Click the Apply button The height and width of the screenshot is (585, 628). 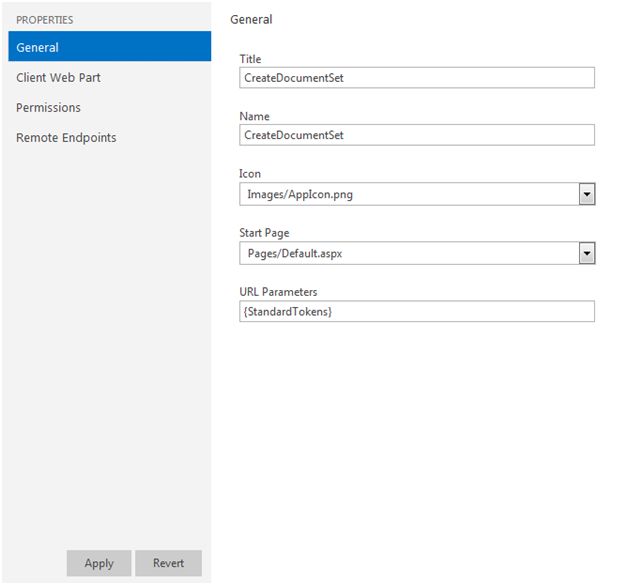click(99, 563)
